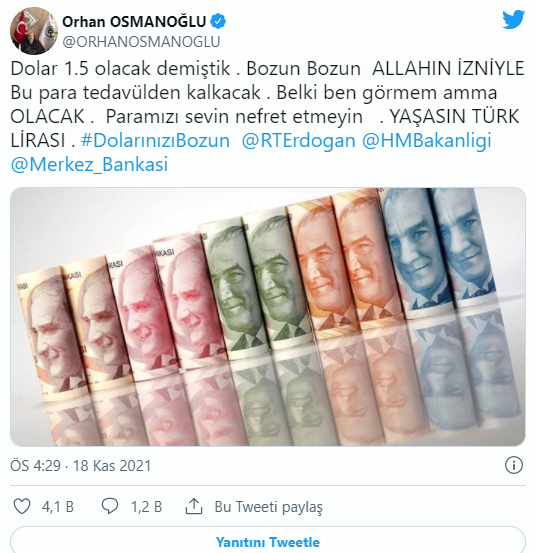
Task: Click the Yanıtını Tweetle button
Action: 268,542
